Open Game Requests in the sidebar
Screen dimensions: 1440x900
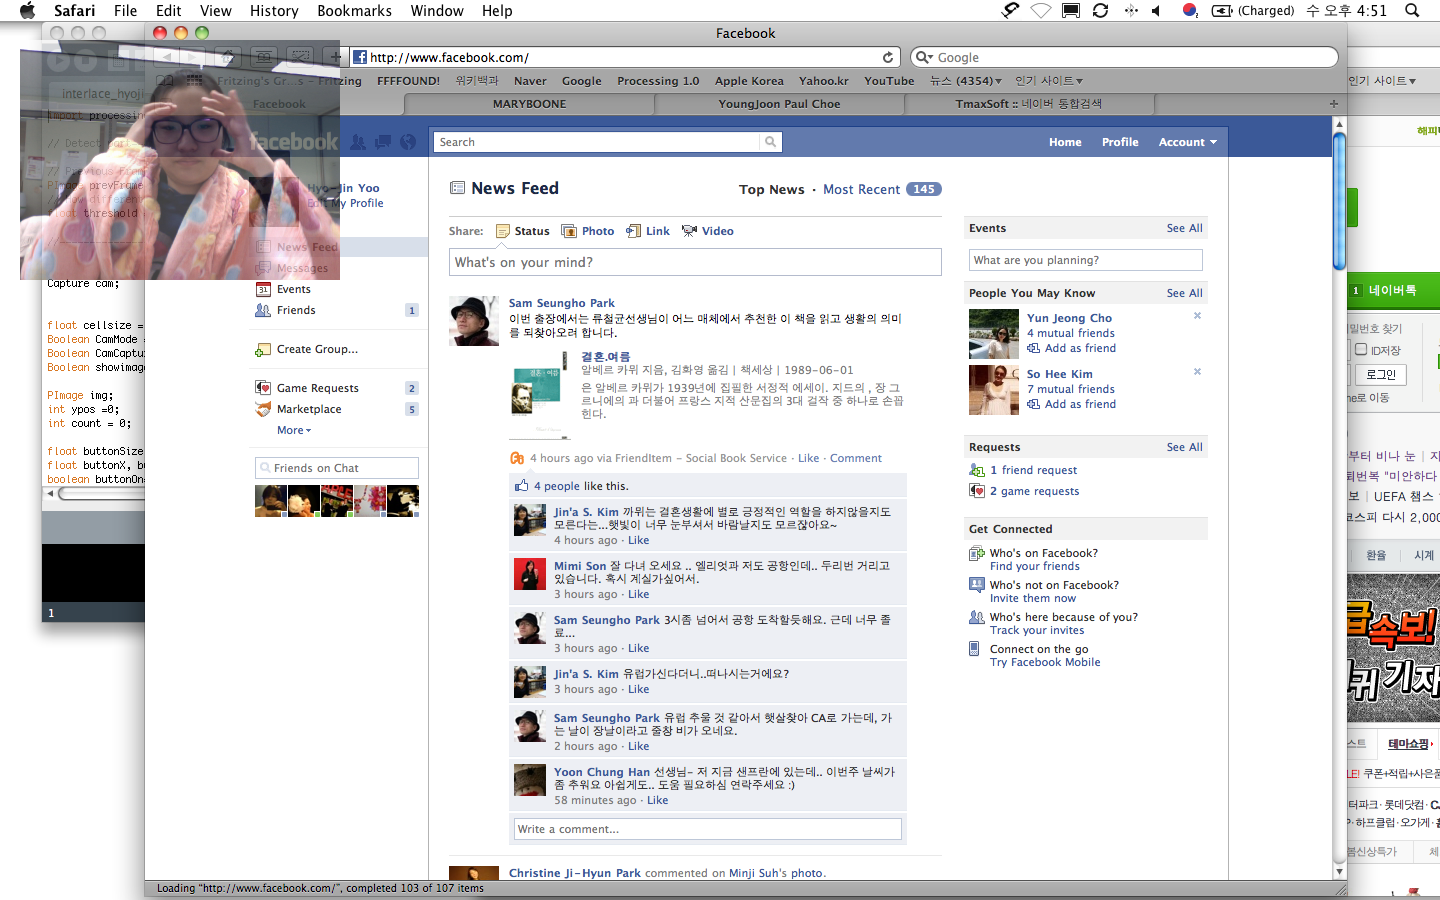[317, 388]
